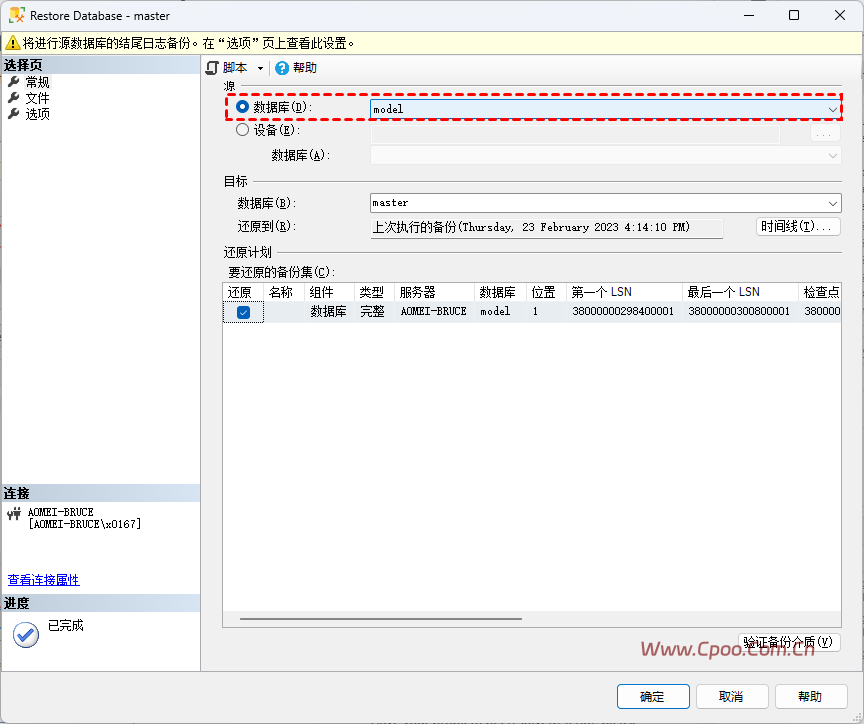The height and width of the screenshot is (724, 864).
Task: Open the 脚本 dropdown arrow
Action: [x=260, y=68]
